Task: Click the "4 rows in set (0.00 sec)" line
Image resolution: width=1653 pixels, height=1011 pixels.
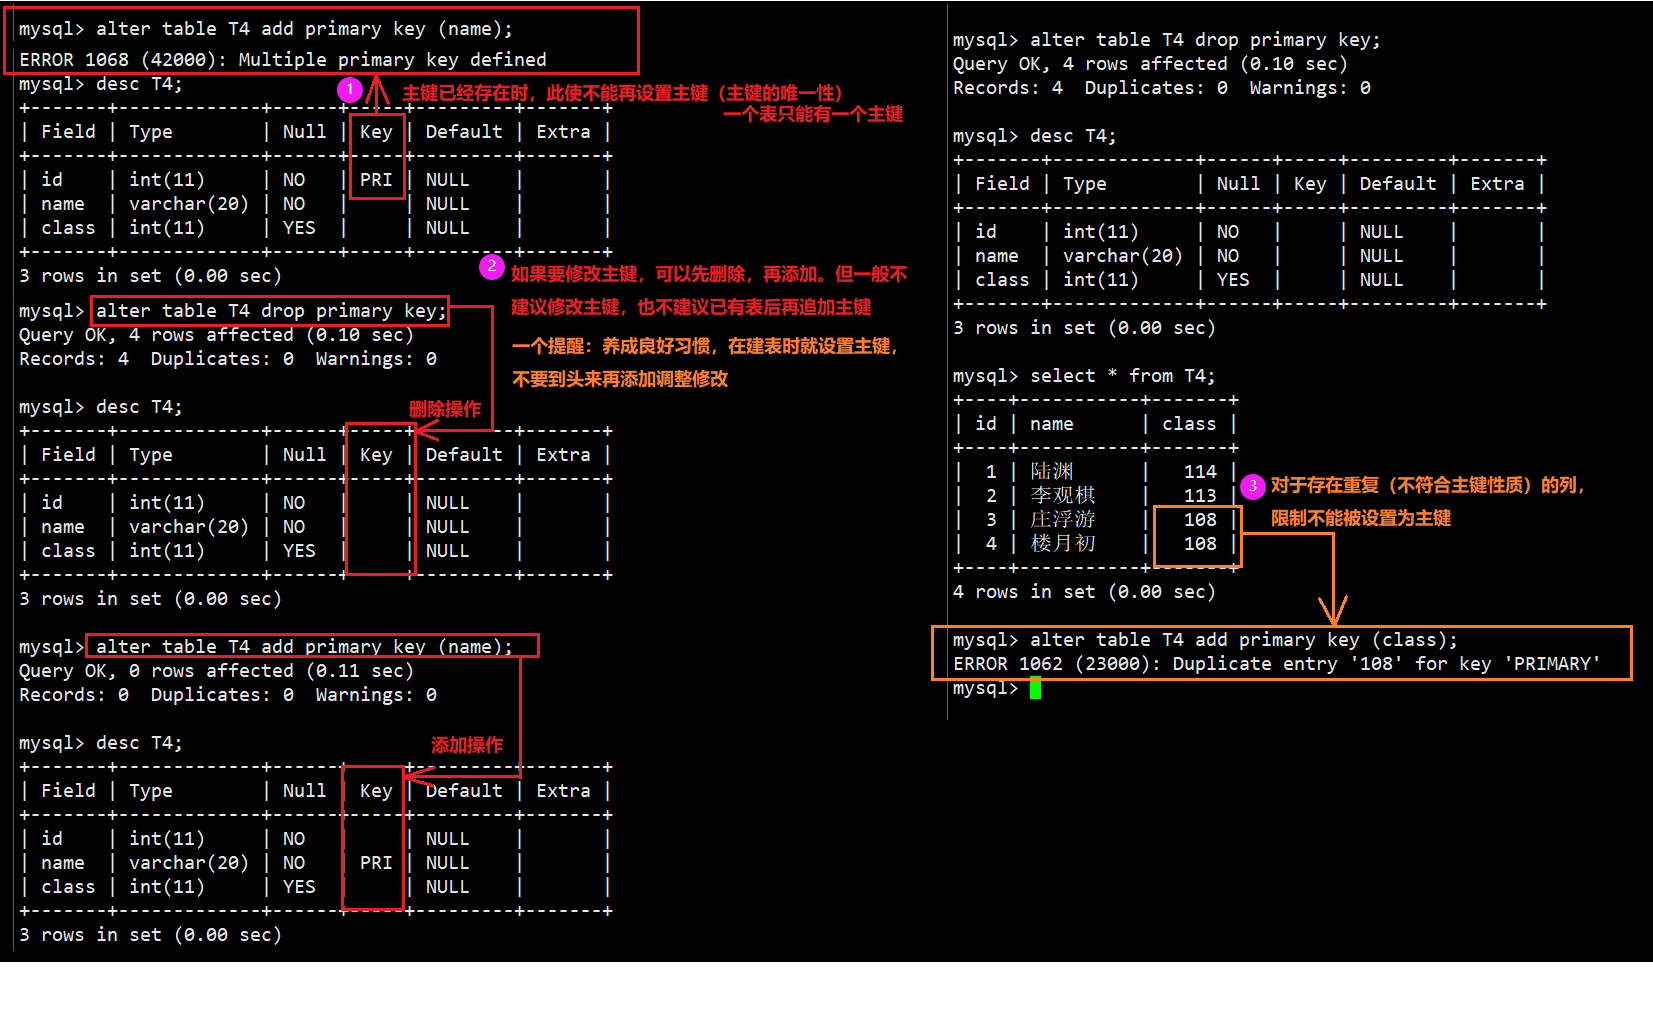Action: [1084, 592]
